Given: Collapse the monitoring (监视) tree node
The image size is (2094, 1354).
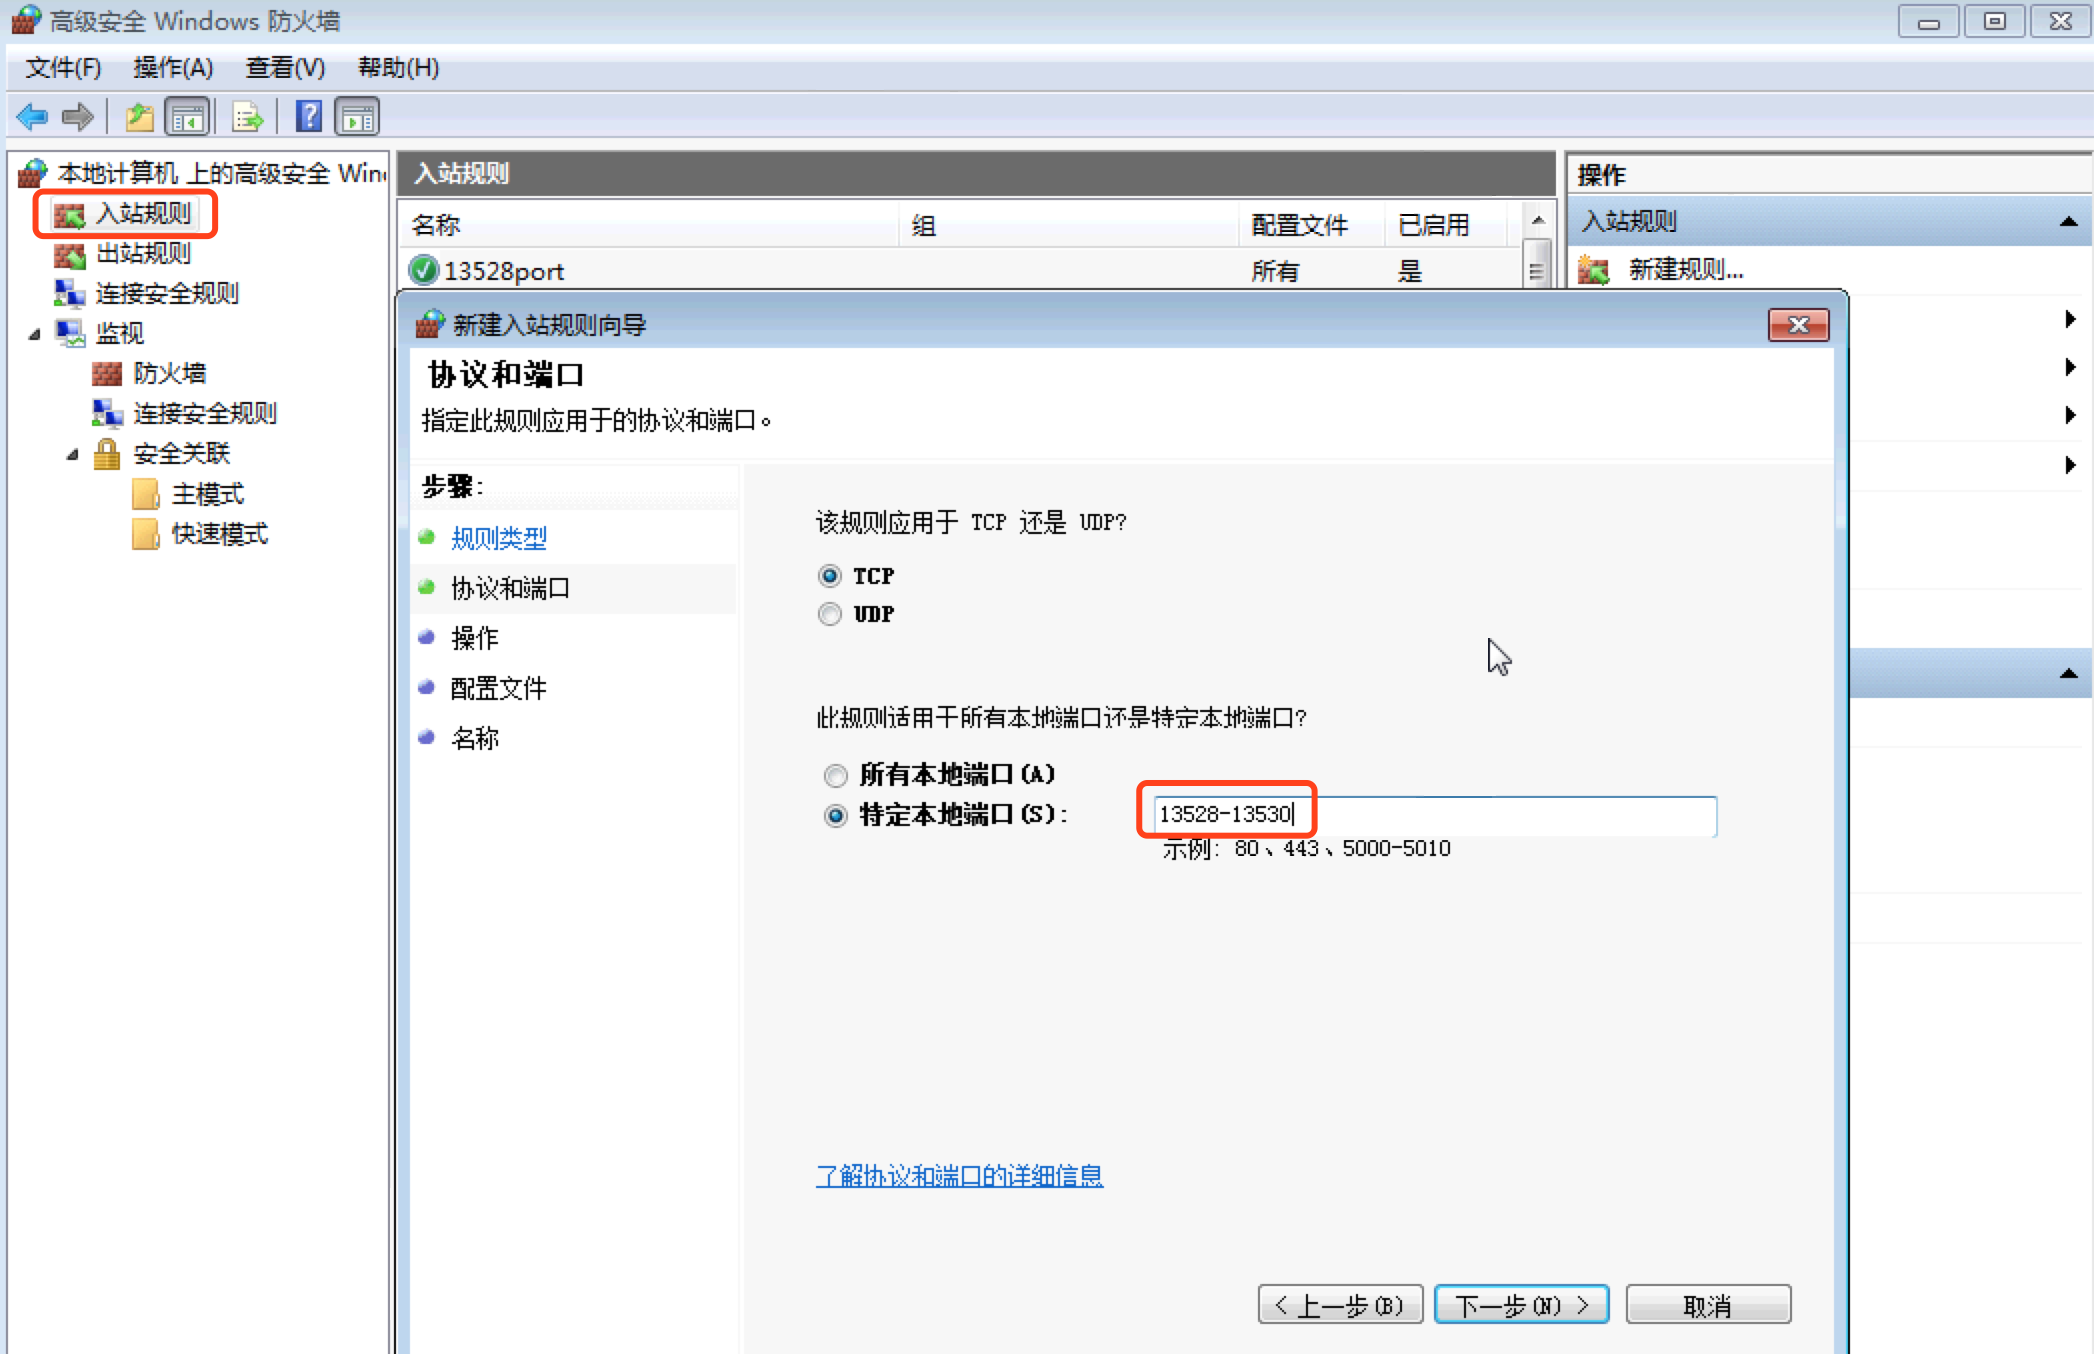Looking at the screenshot, I should (x=35, y=334).
